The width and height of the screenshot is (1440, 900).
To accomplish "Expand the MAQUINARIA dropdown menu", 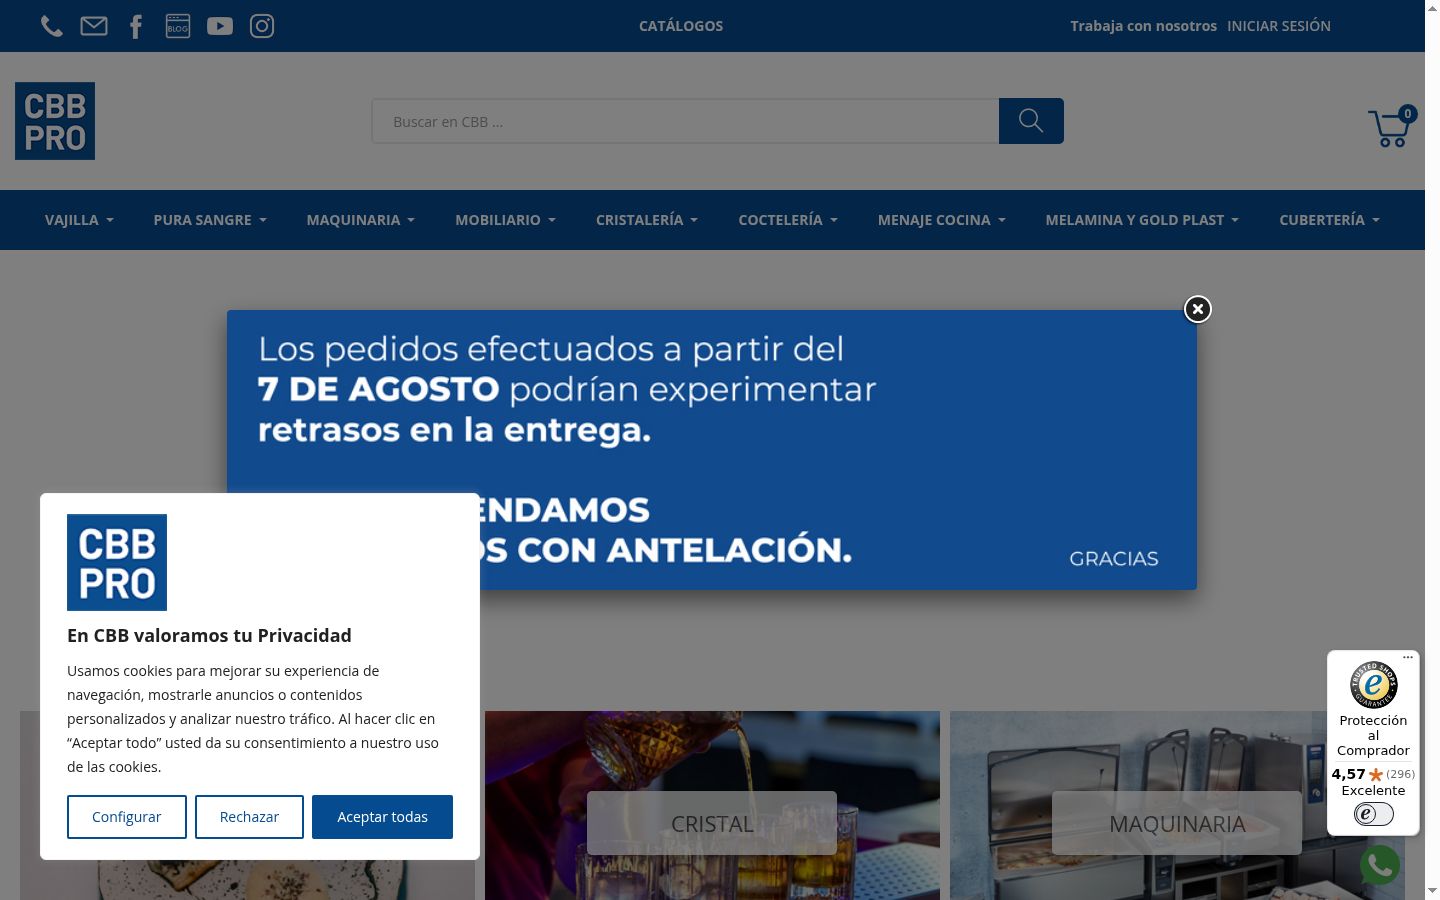I will click(360, 220).
